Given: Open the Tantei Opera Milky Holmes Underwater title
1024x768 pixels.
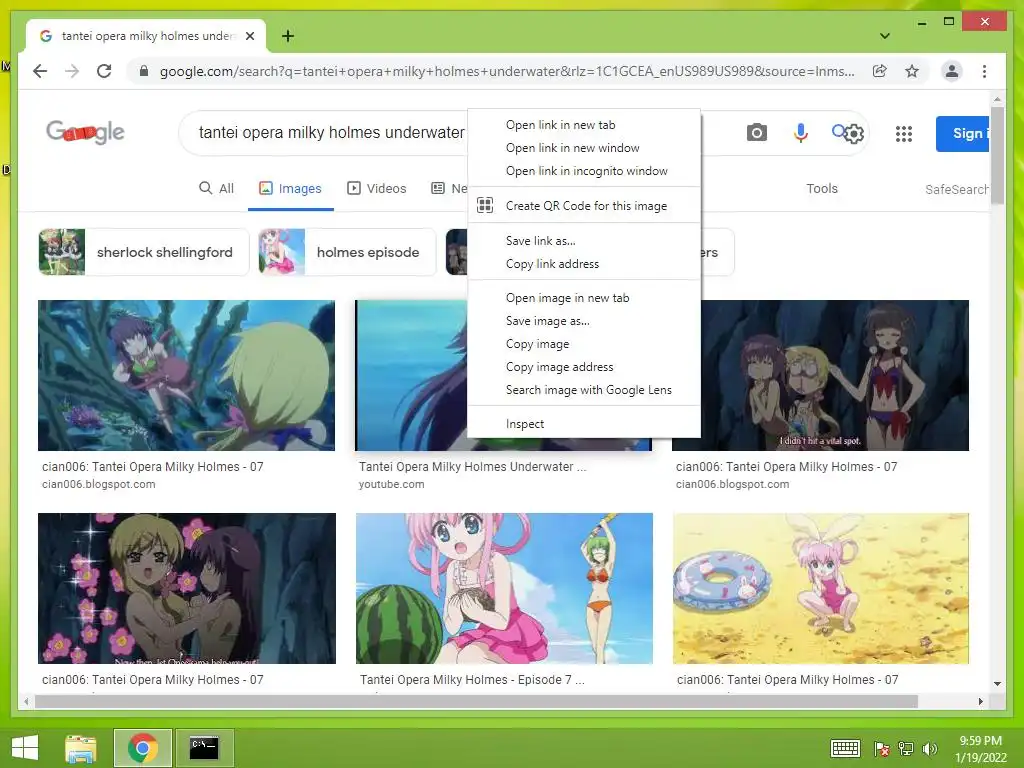Looking at the screenshot, I should tap(472, 467).
